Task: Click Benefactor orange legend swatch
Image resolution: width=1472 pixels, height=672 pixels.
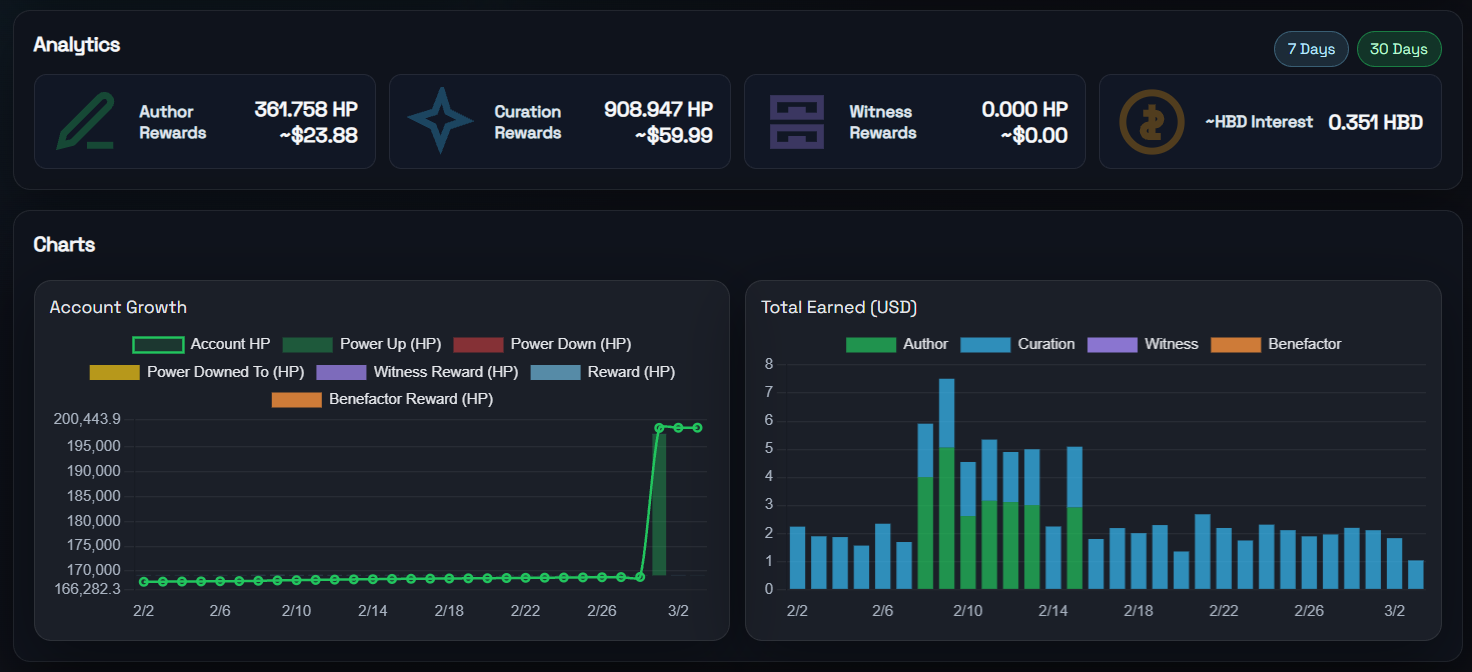Action: click(1236, 344)
